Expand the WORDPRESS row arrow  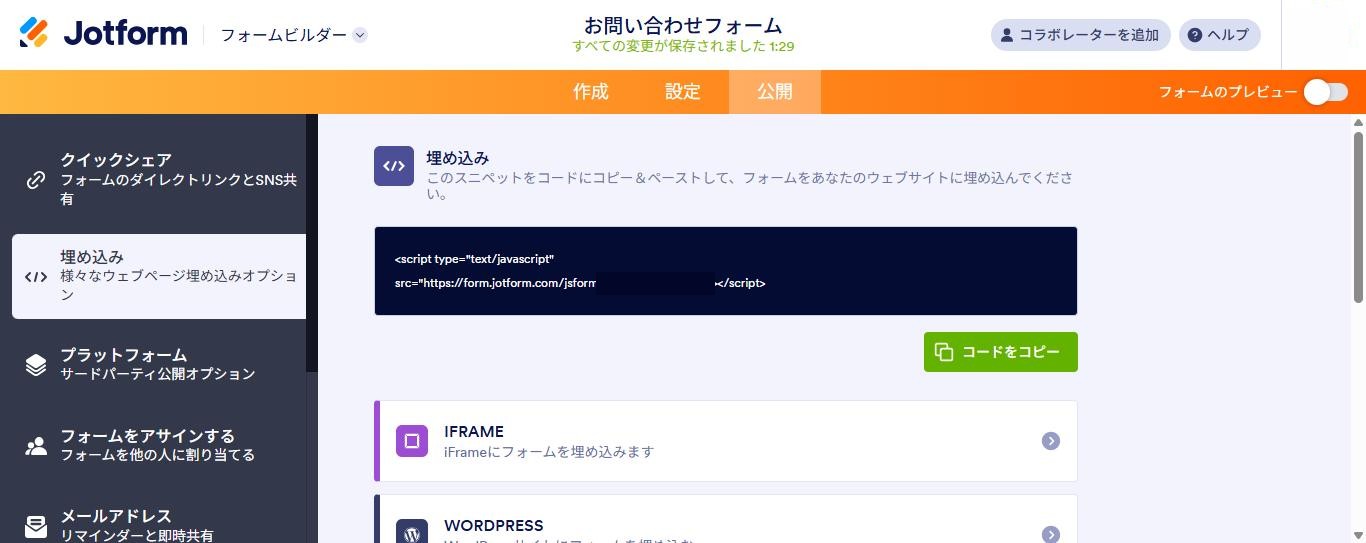click(1051, 535)
